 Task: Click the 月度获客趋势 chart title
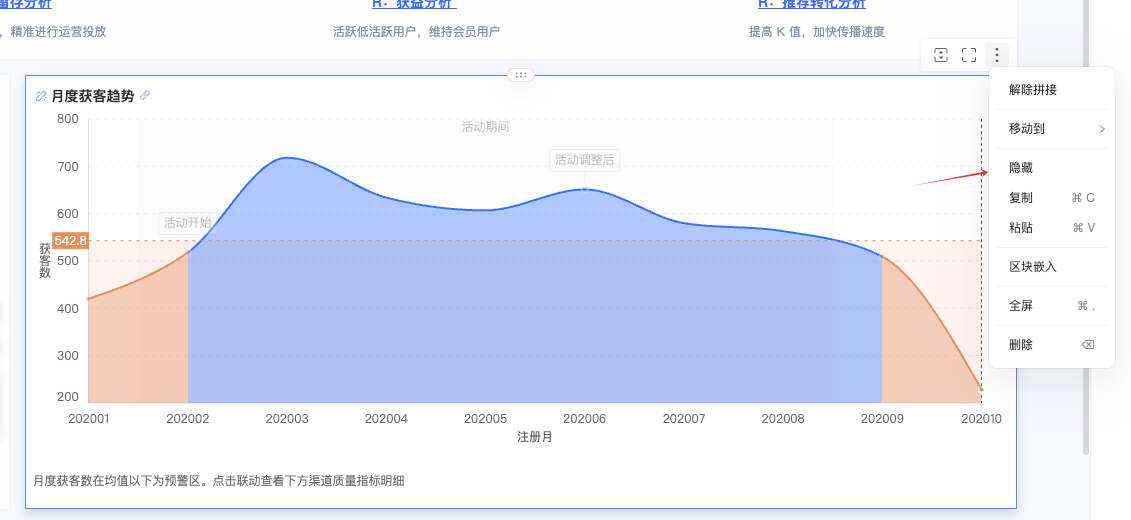[x=93, y=96]
